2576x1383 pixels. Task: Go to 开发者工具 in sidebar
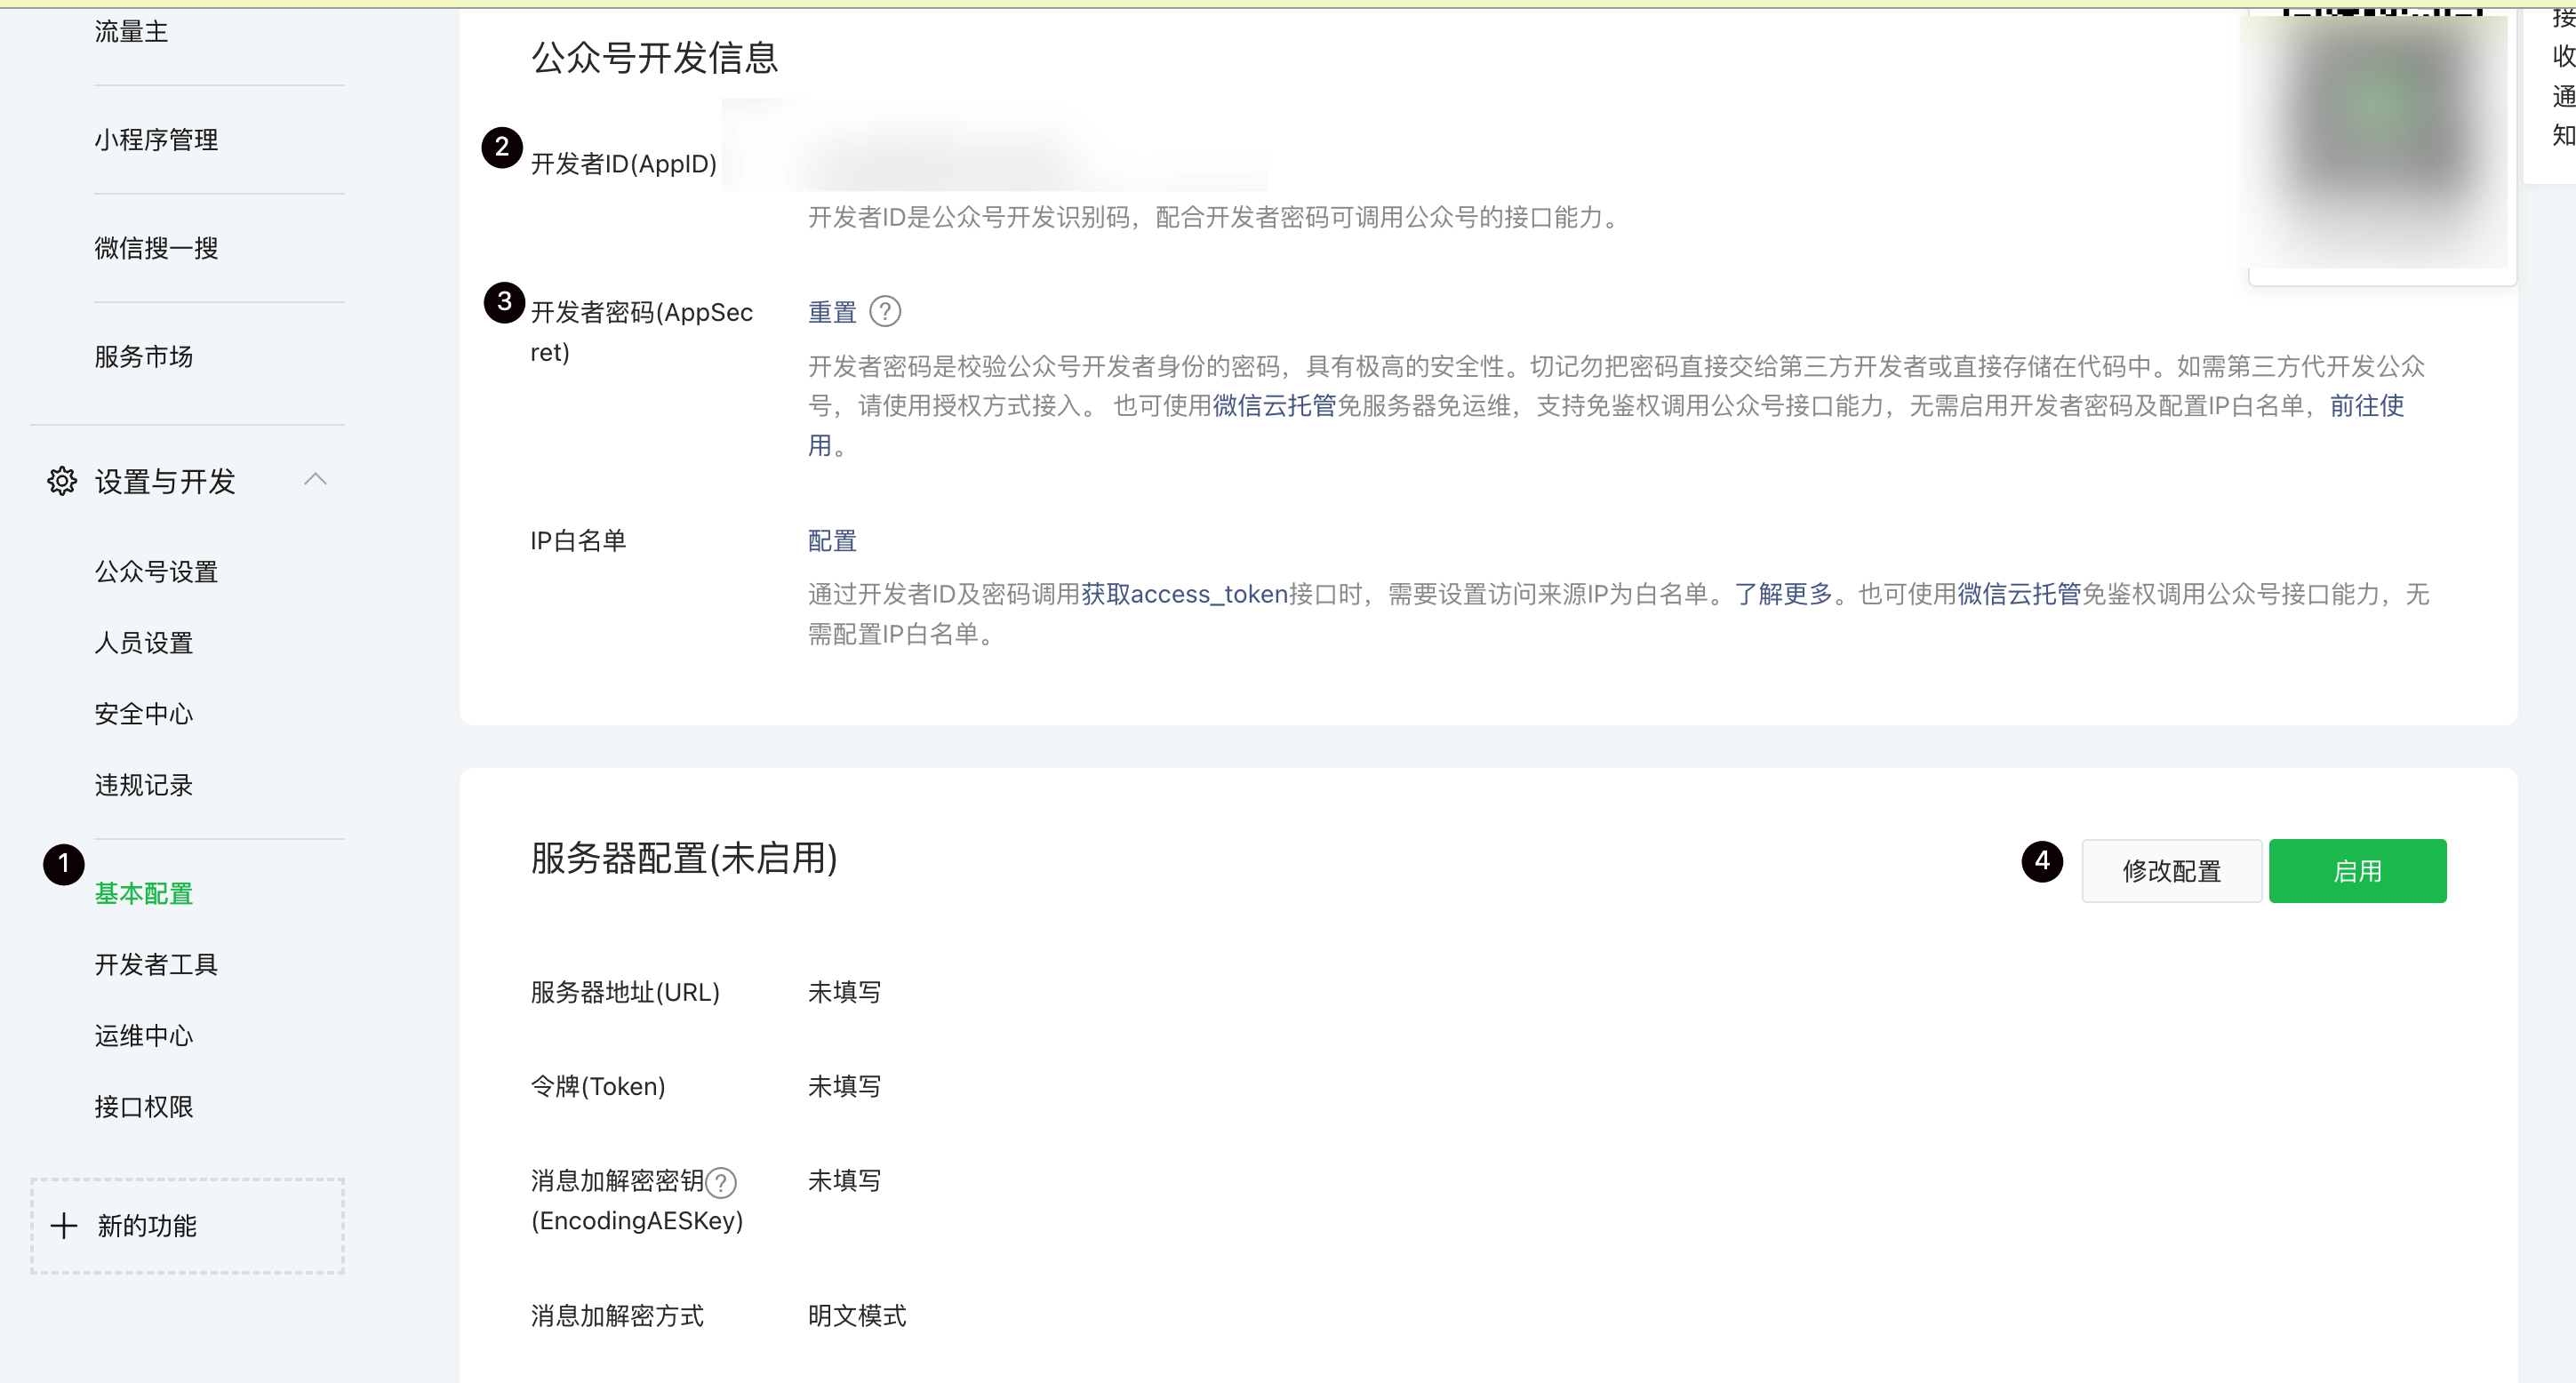coord(155,964)
